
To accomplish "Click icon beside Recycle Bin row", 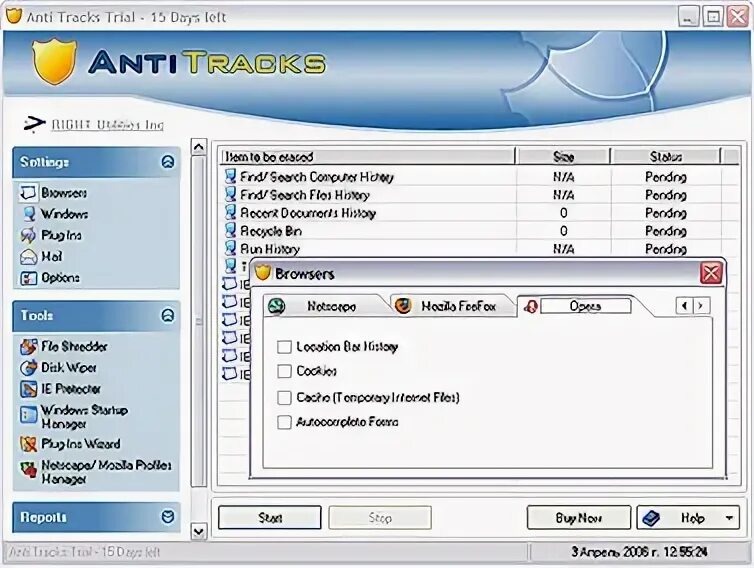I will 231,230.
